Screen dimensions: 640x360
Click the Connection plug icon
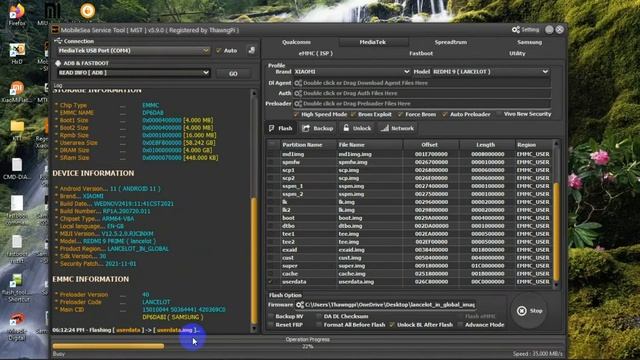(x=58, y=41)
